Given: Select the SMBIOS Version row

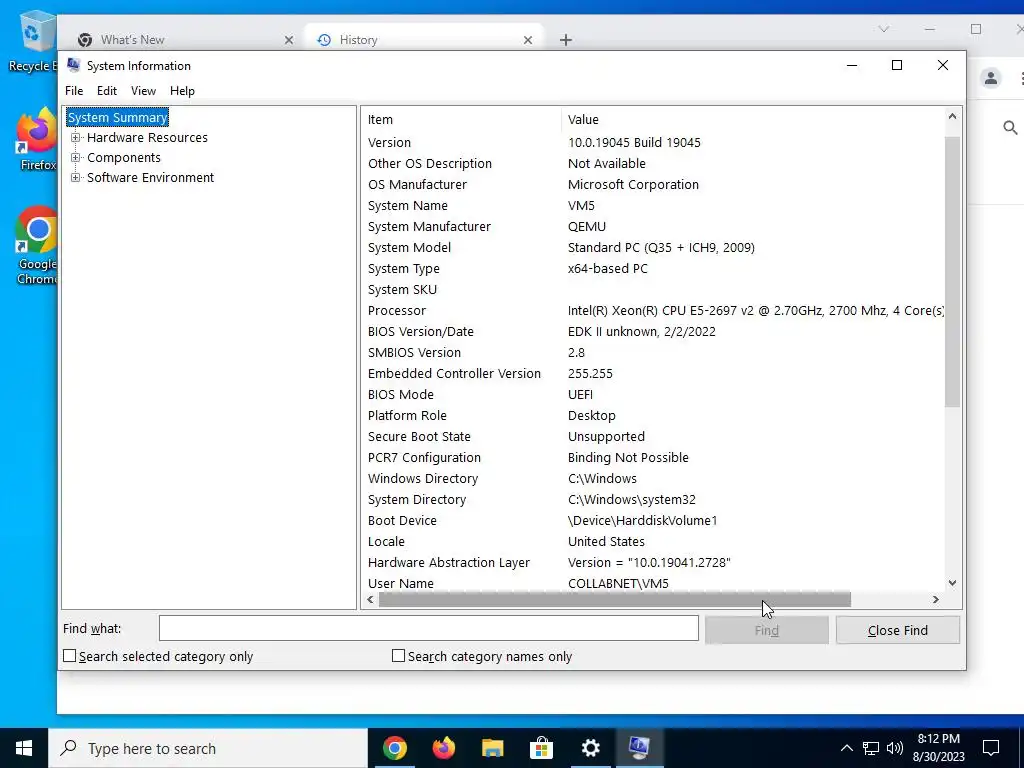Looking at the screenshot, I should tap(653, 353).
